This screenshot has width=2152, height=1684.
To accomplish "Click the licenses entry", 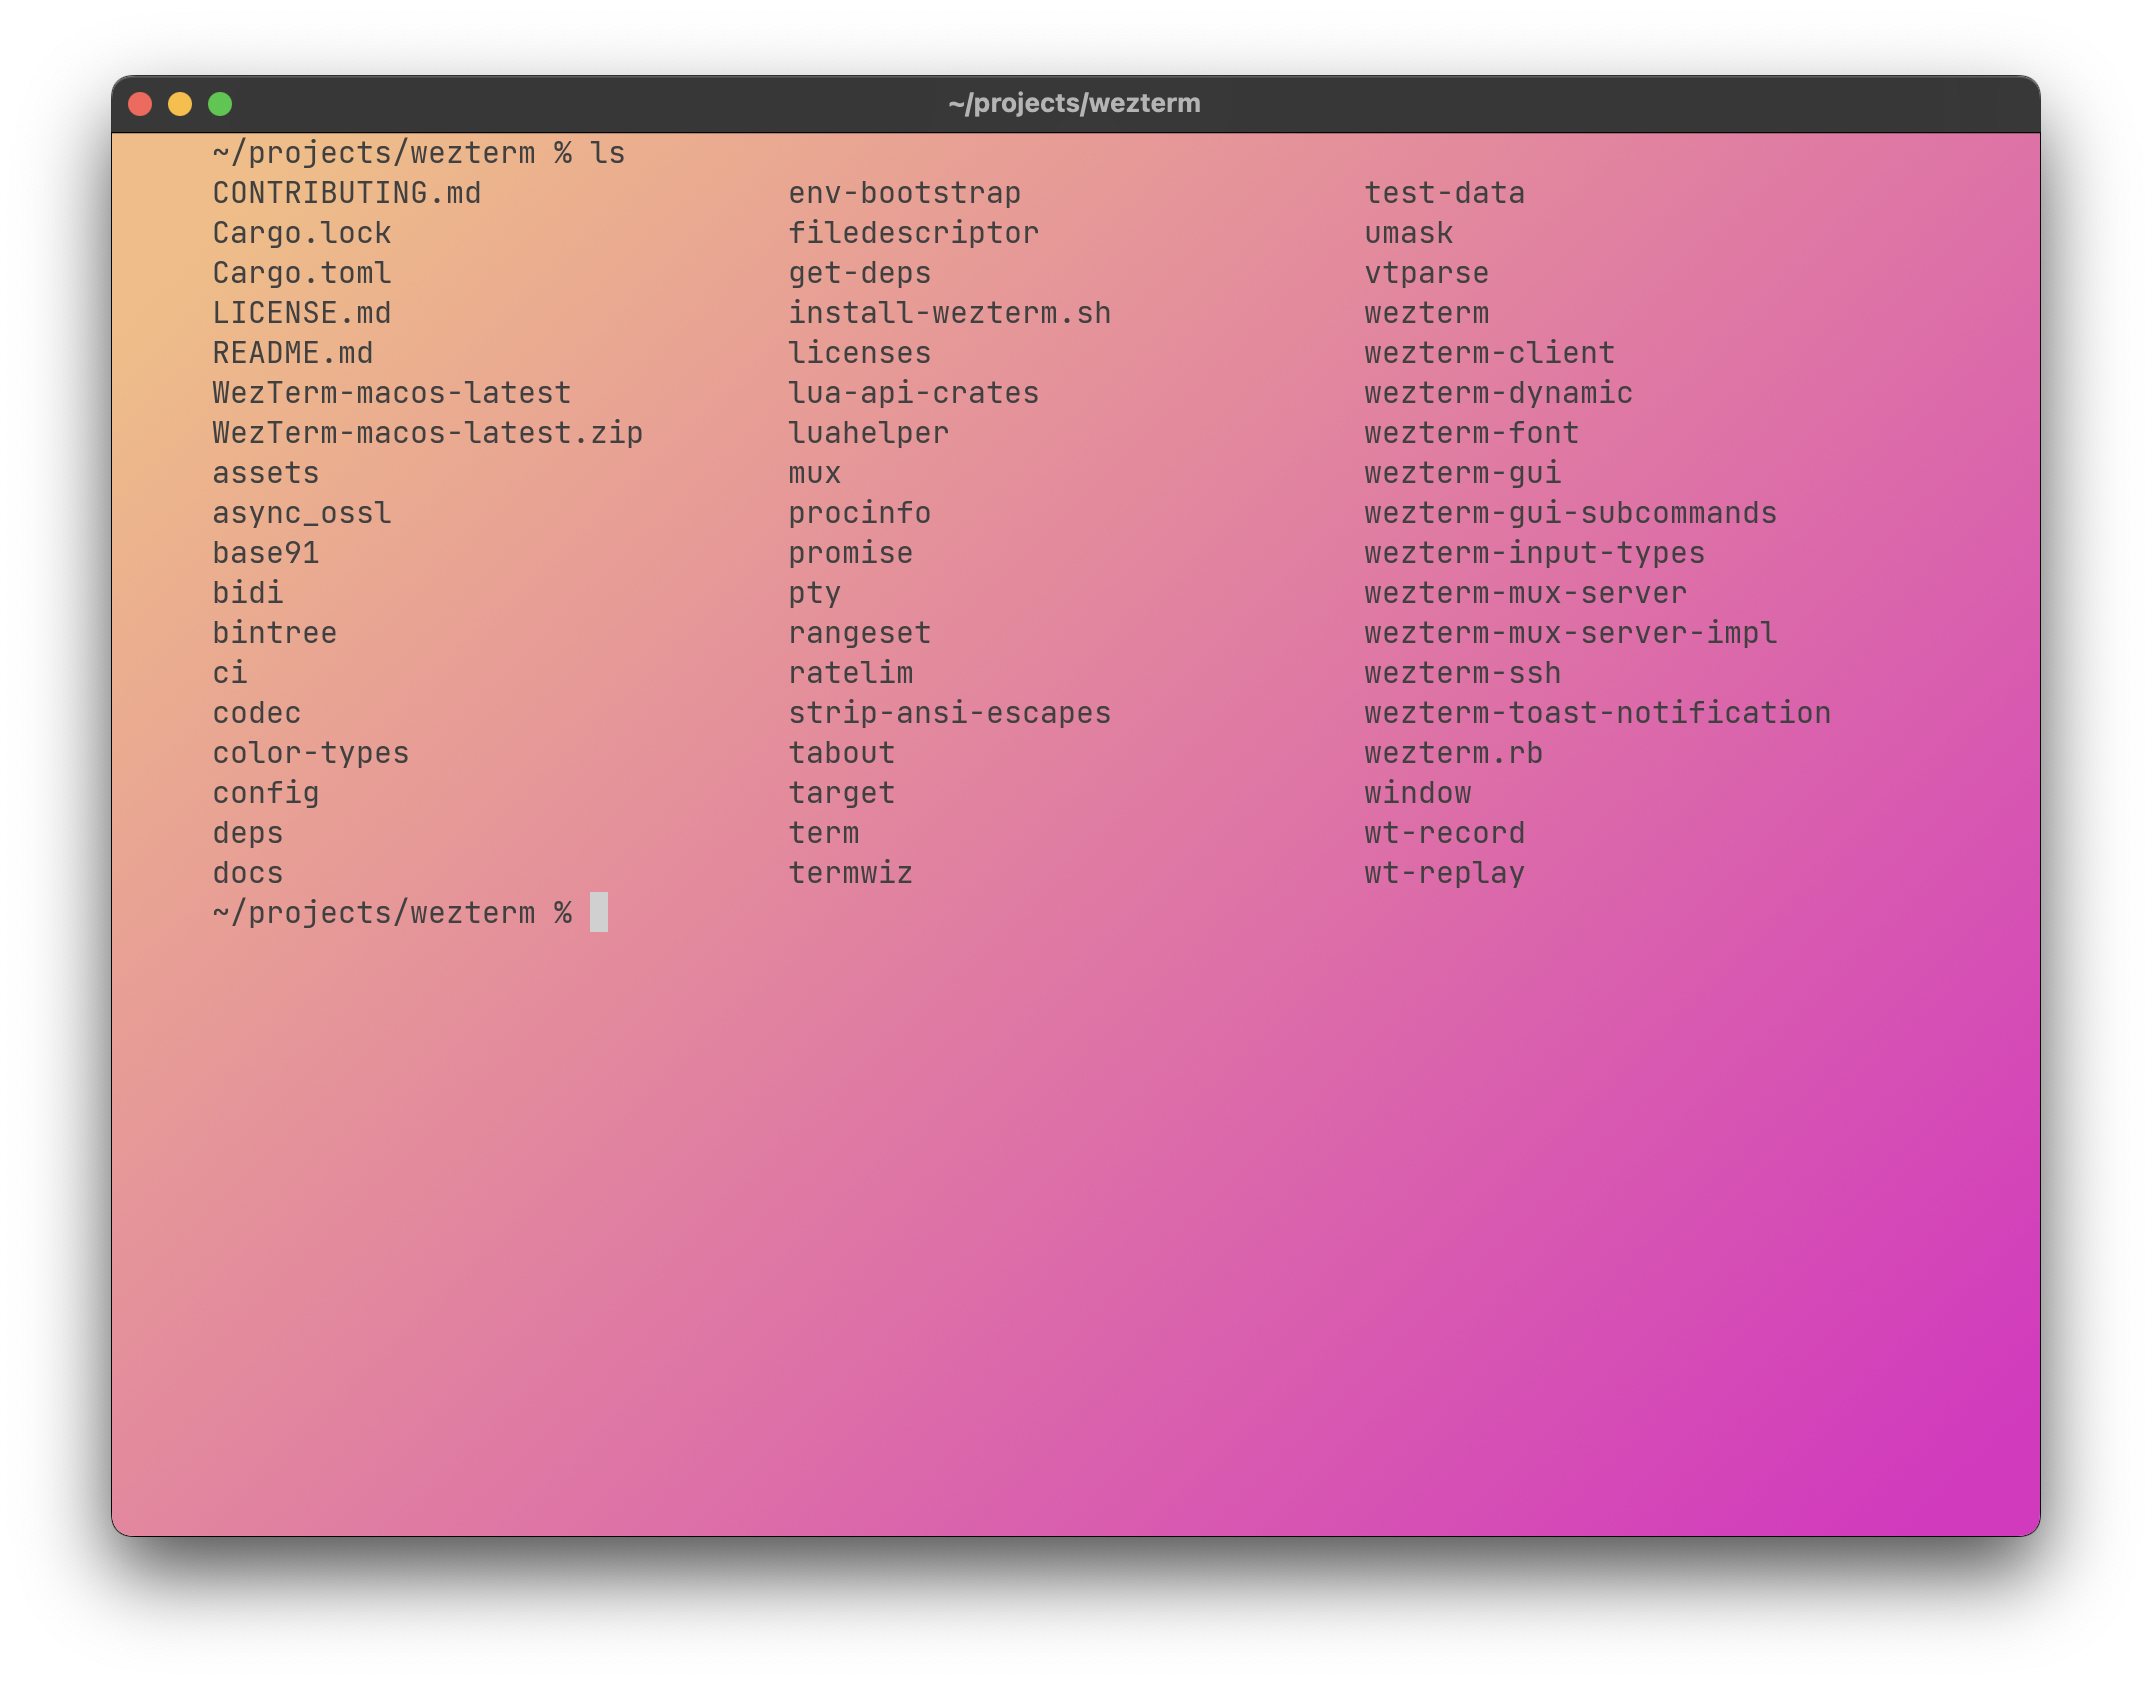I will point(860,353).
